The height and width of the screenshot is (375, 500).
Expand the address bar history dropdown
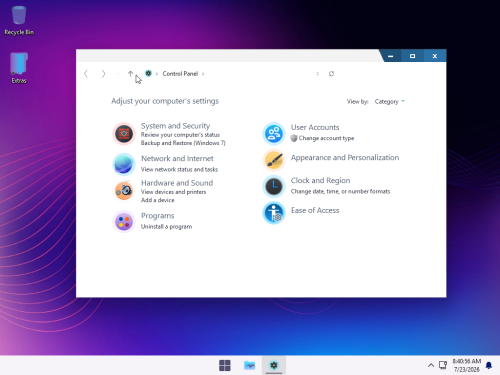click(317, 74)
